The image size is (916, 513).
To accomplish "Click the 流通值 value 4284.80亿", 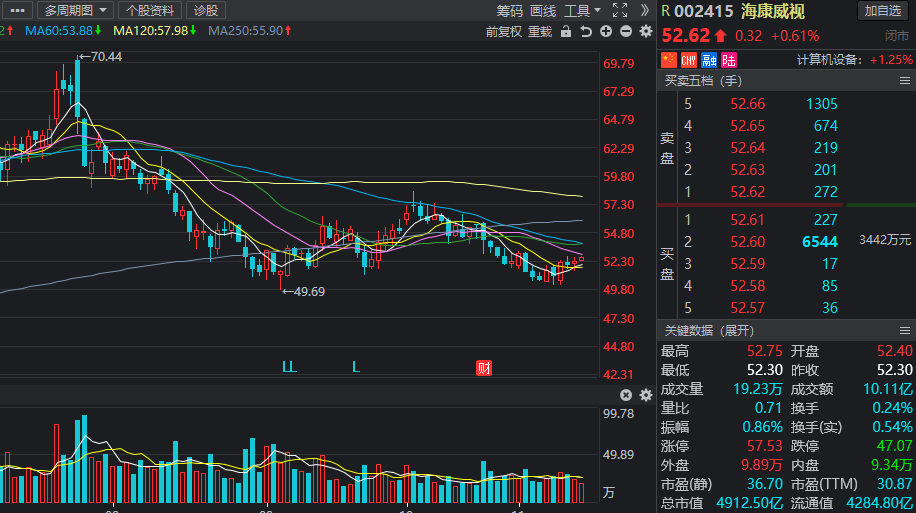I will (879, 503).
